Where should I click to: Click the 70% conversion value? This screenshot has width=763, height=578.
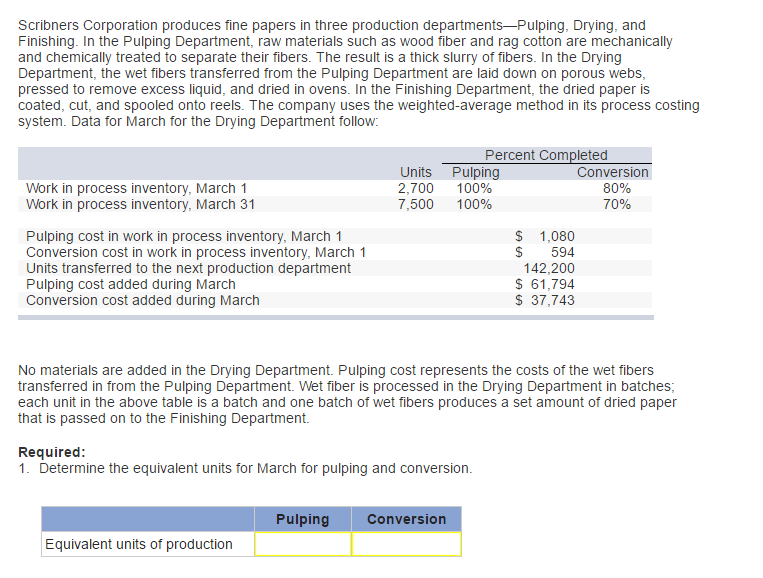coord(617,204)
